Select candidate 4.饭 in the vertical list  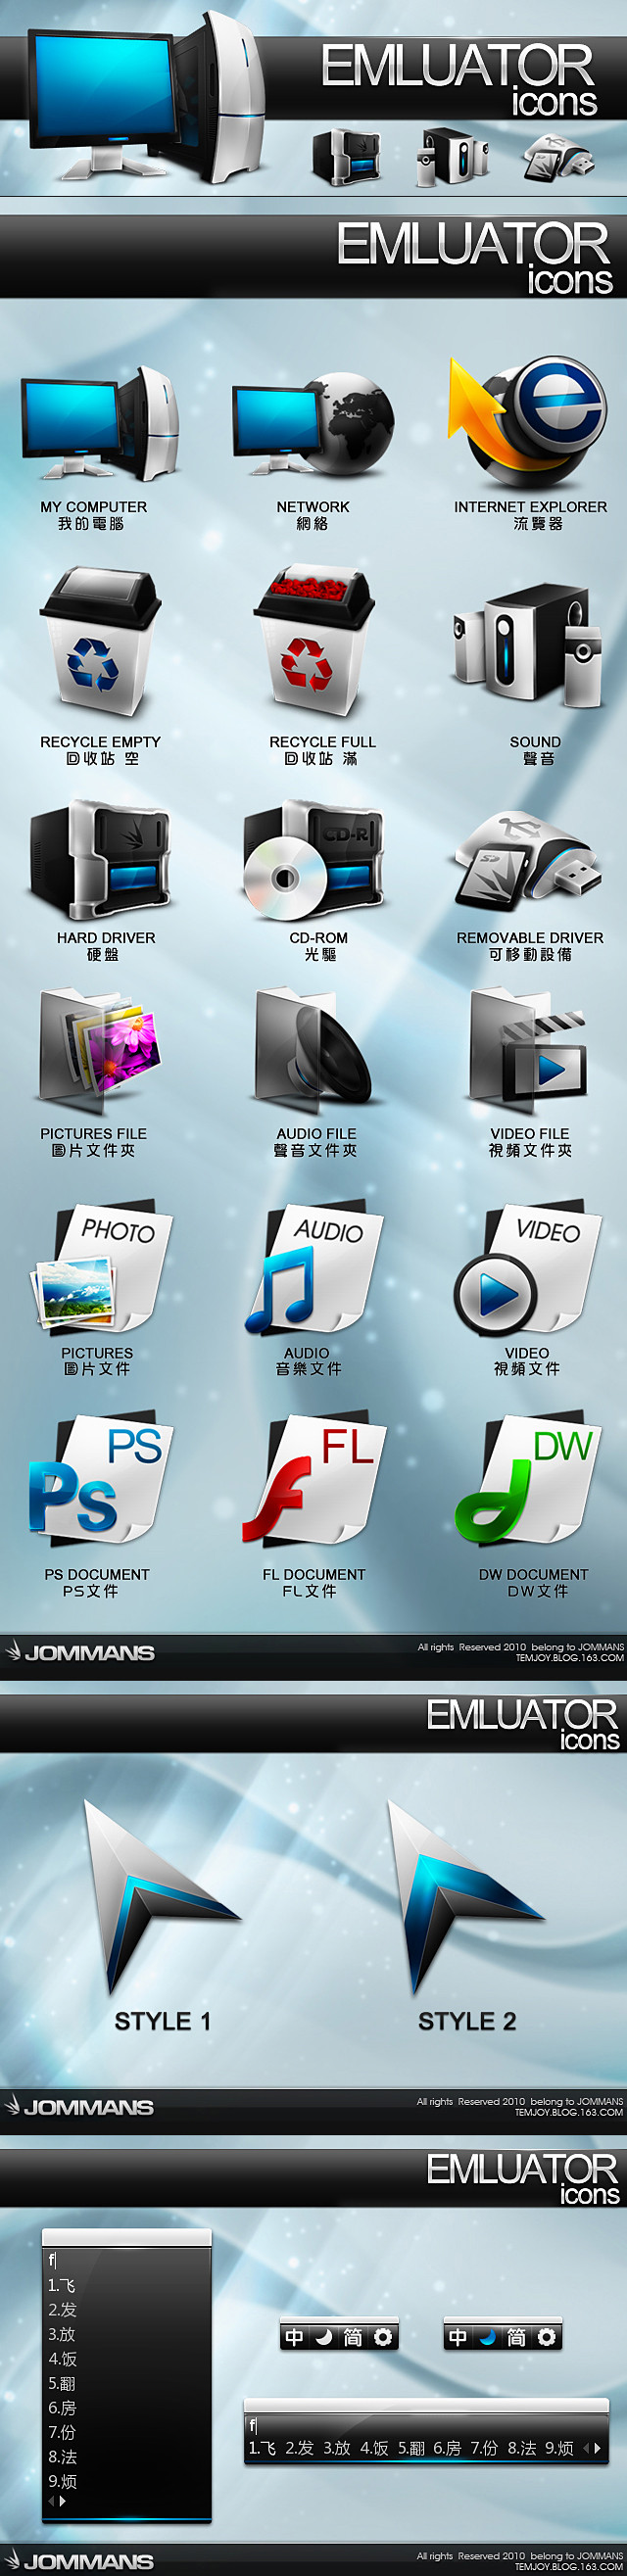tap(62, 2359)
